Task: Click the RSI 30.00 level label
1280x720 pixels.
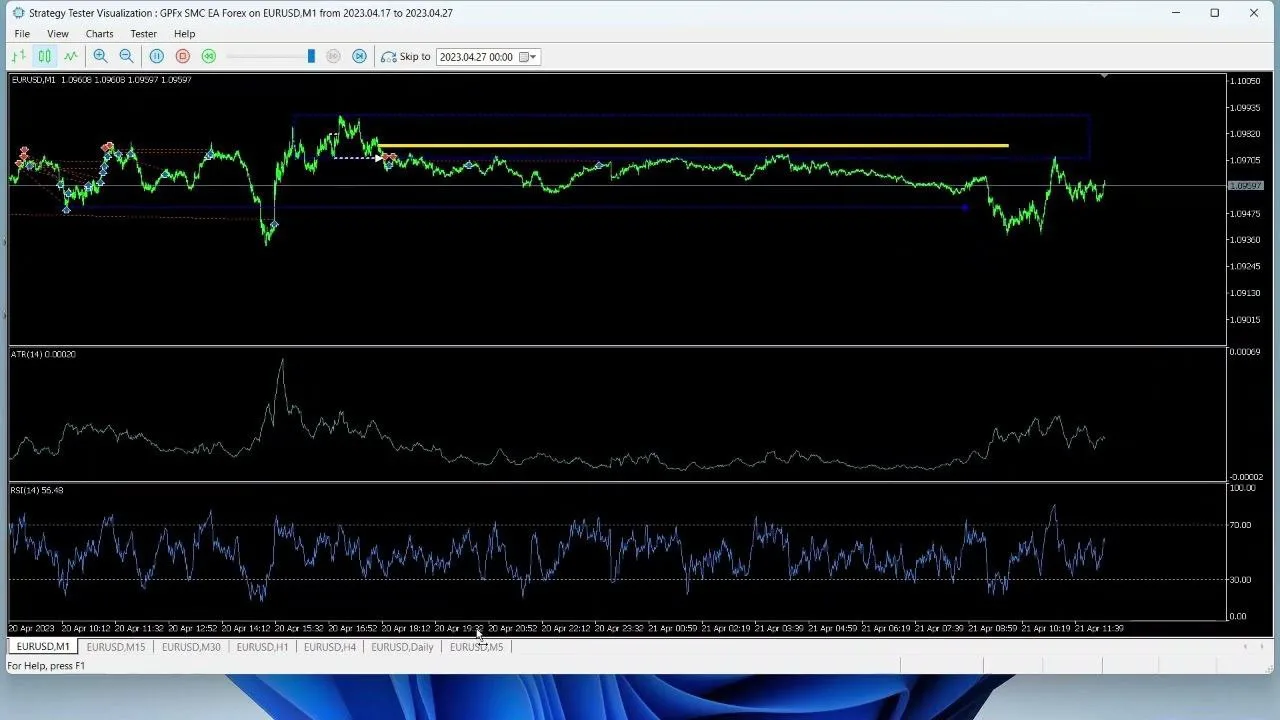Action: click(1240, 580)
